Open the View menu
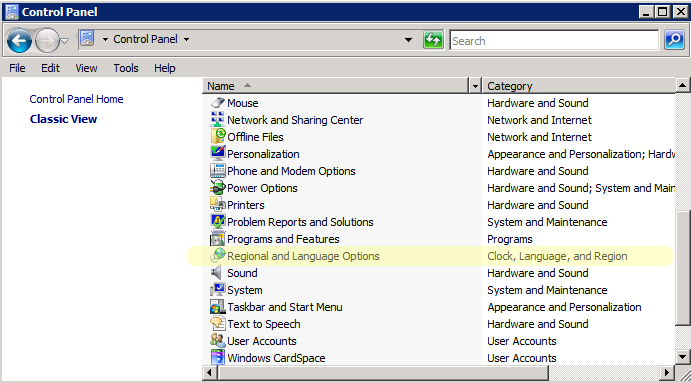Image resolution: width=692 pixels, height=383 pixels. (x=86, y=68)
